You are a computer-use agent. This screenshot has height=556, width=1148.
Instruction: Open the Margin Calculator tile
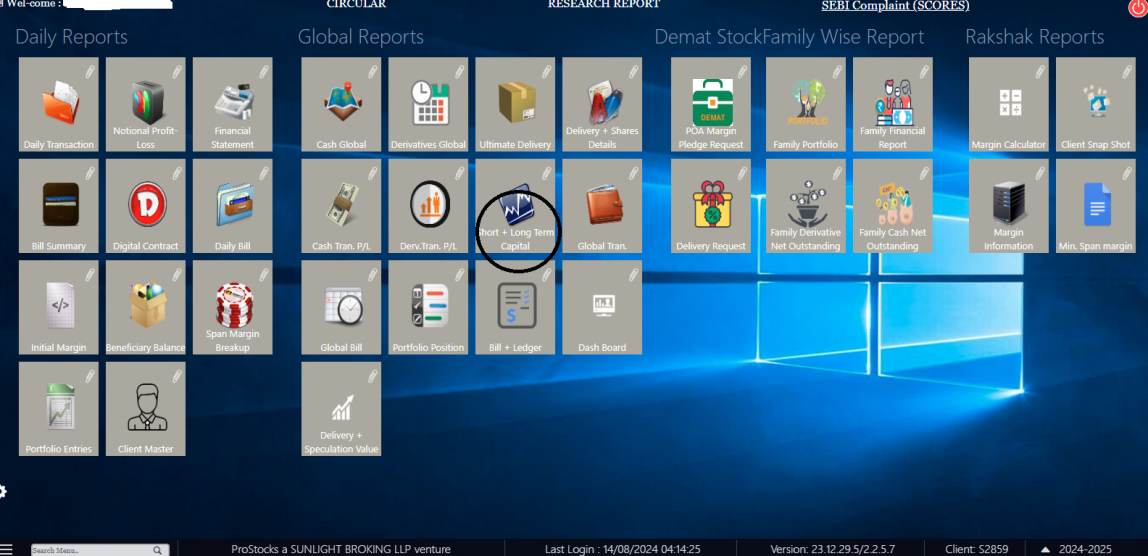tap(1009, 105)
